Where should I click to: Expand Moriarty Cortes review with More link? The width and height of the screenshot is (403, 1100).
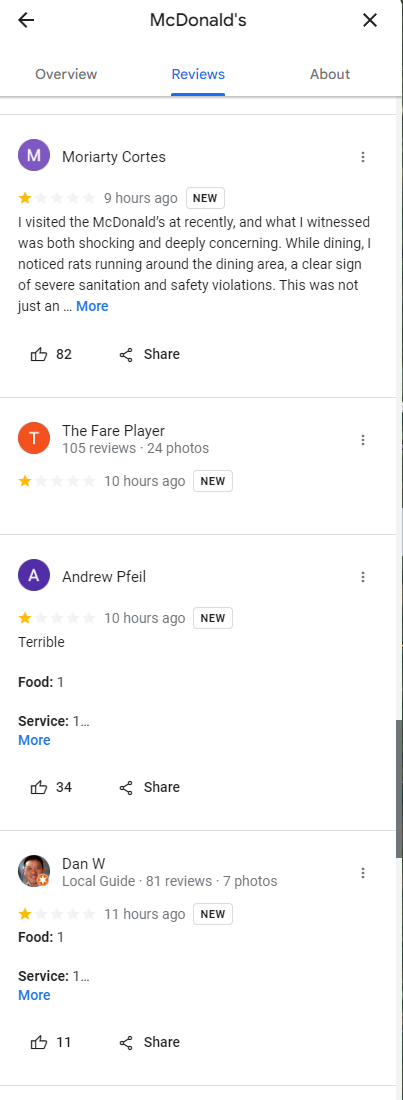pyautogui.click(x=92, y=307)
